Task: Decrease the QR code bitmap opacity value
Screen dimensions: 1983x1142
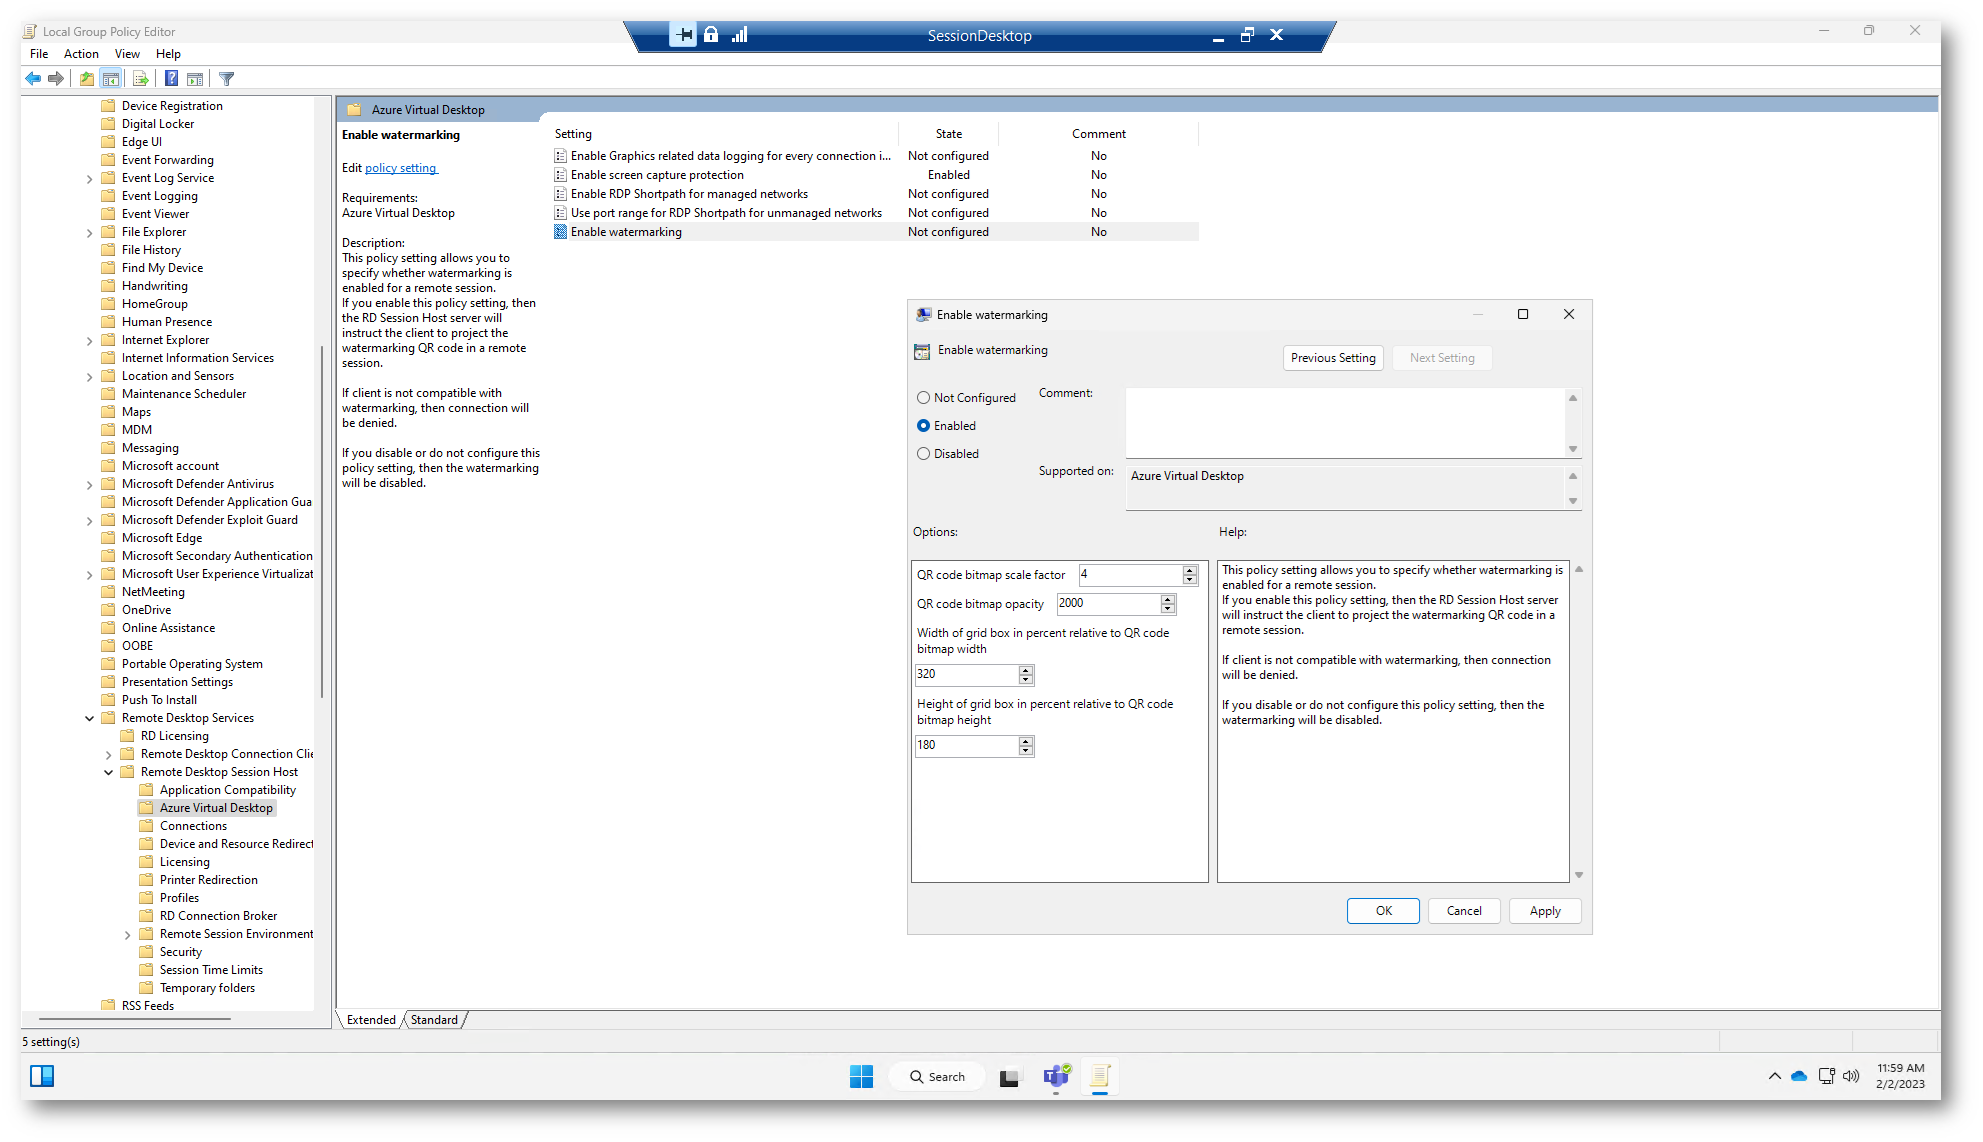Action: pyautogui.click(x=1168, y=609)
